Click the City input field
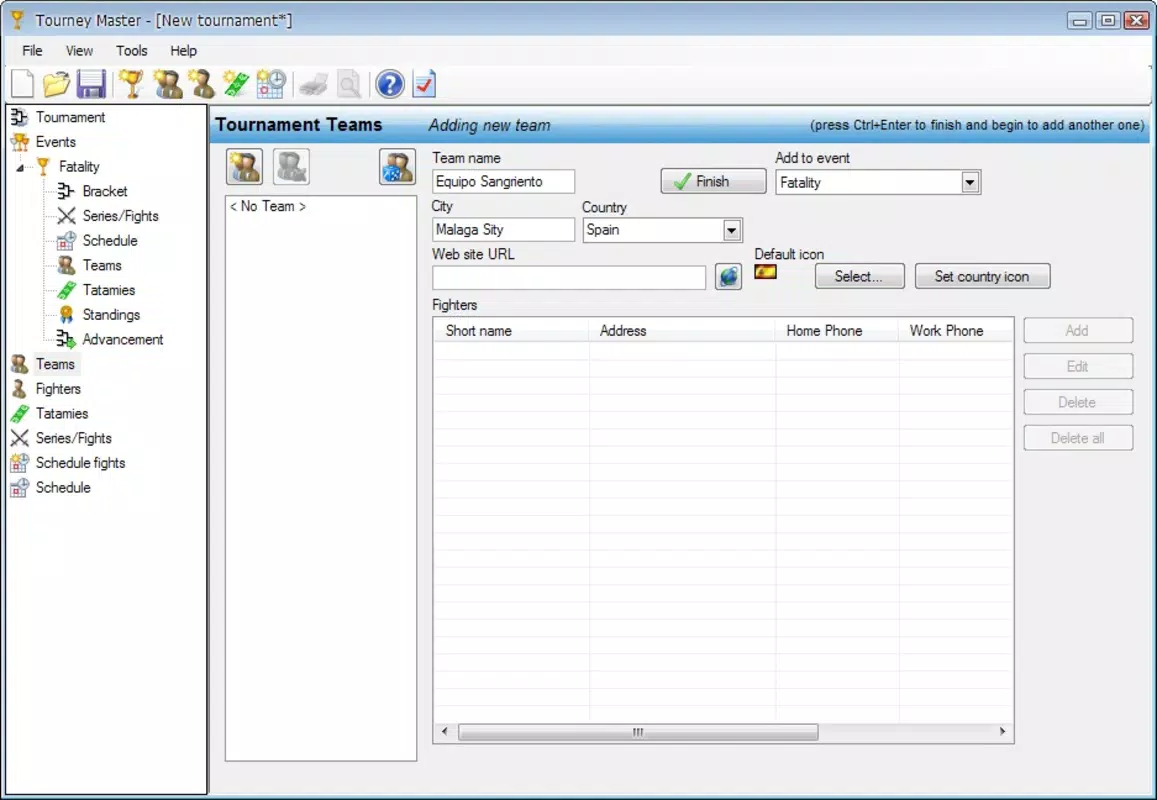This screenshot has height=800, width=1157. click(x=503, y=230)
